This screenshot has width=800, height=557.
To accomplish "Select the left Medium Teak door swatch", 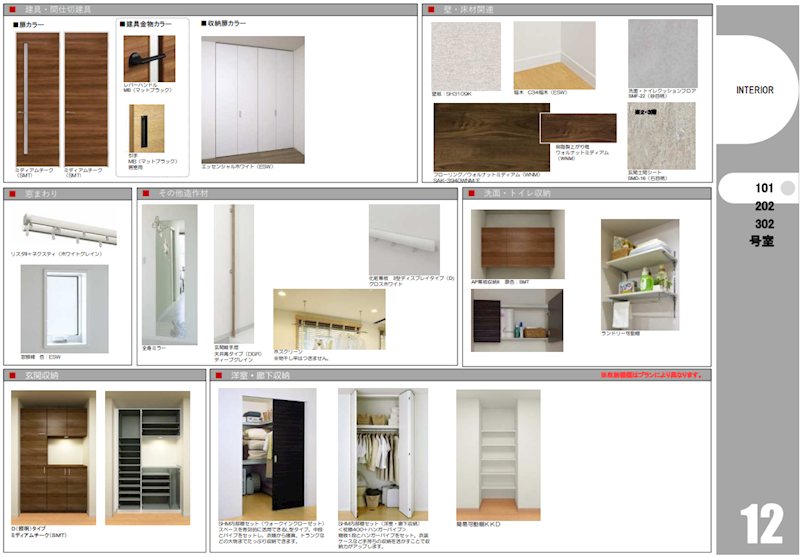I will pos(36,98).
